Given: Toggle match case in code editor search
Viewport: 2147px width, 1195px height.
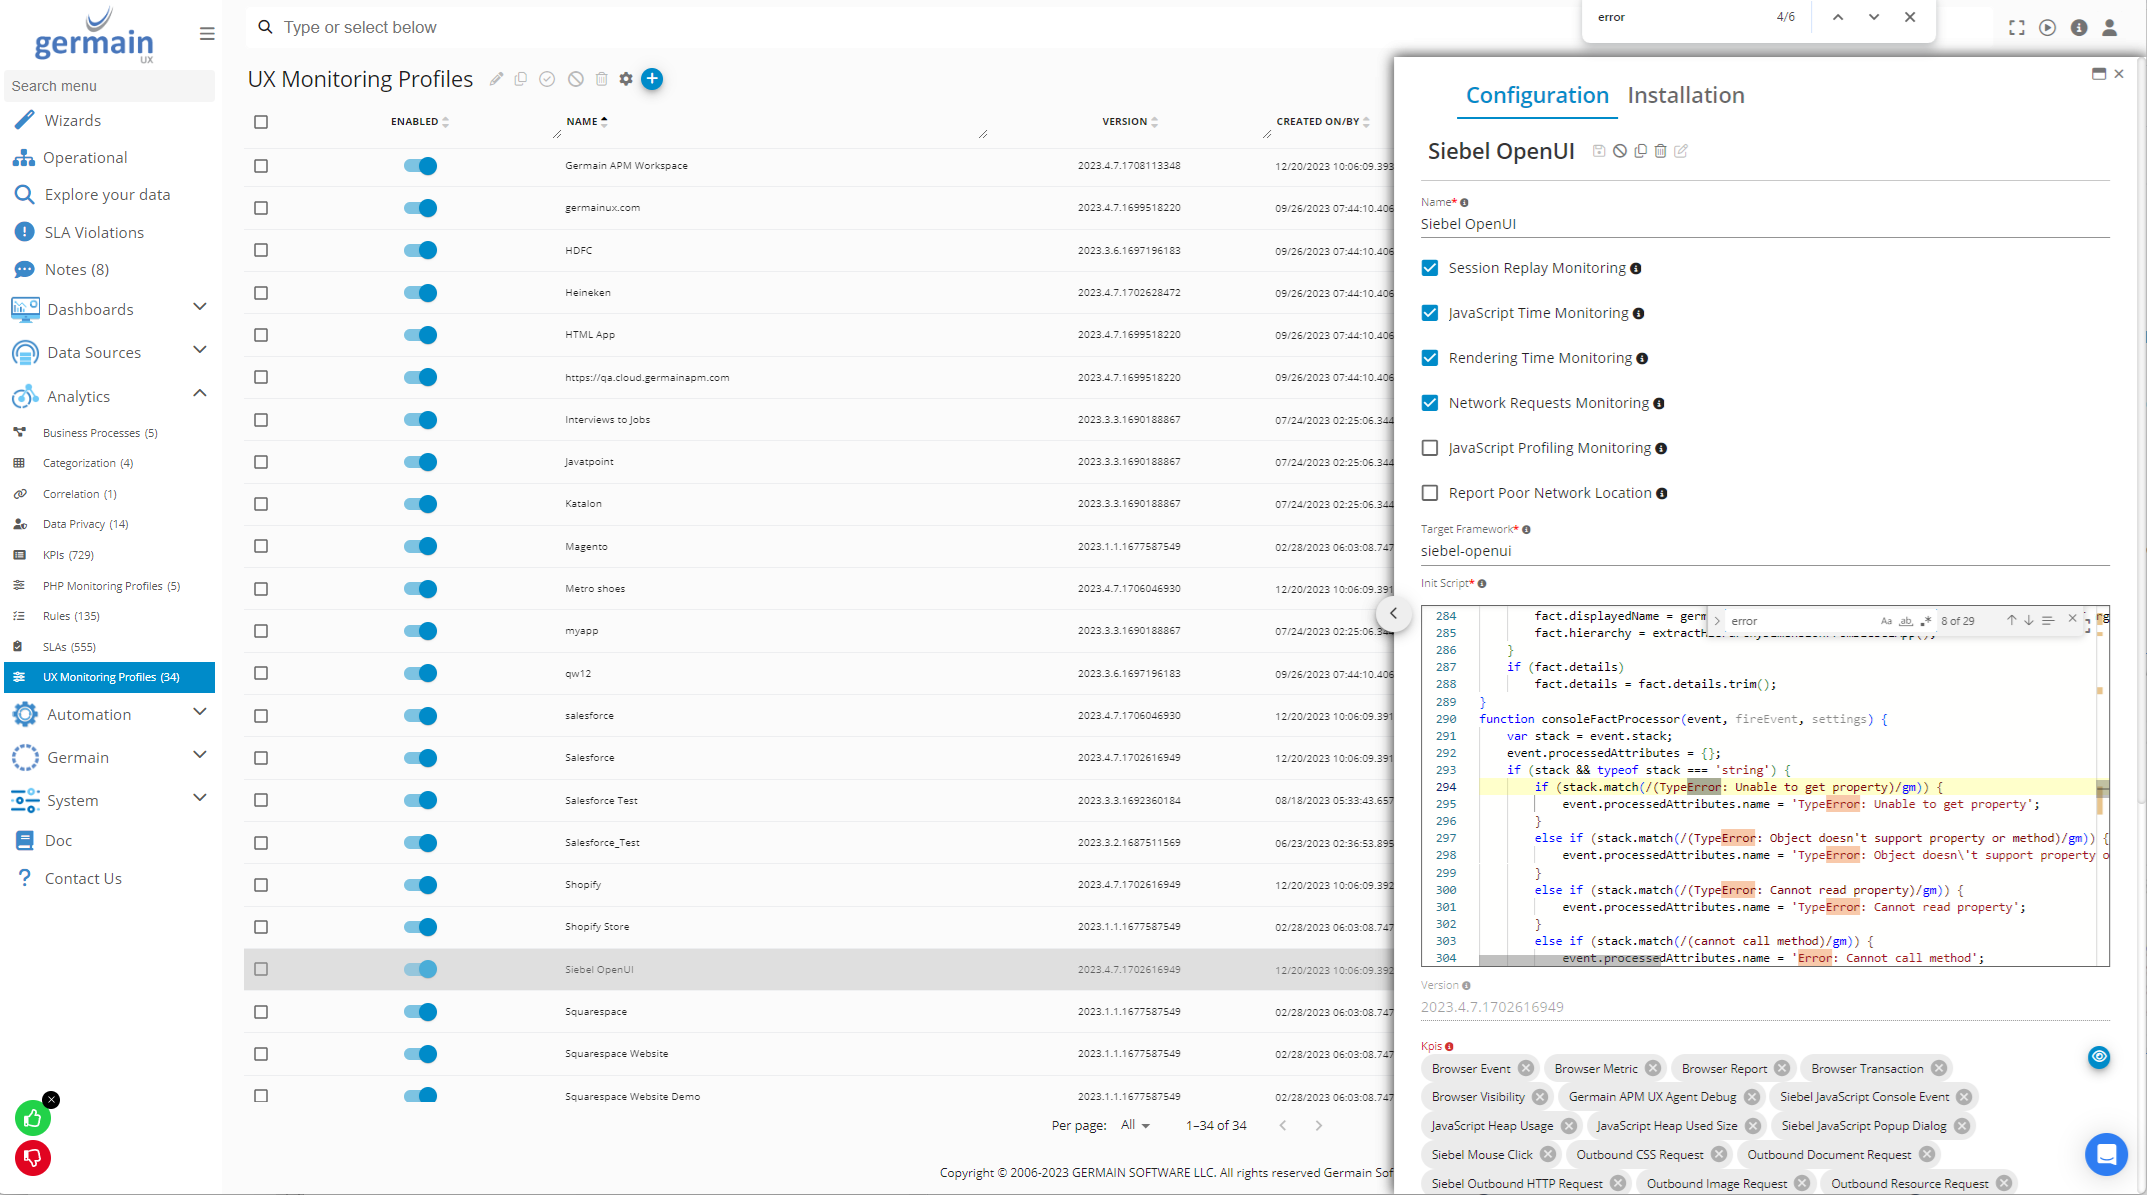Looking at the screenshot, I should point(1886,621).
